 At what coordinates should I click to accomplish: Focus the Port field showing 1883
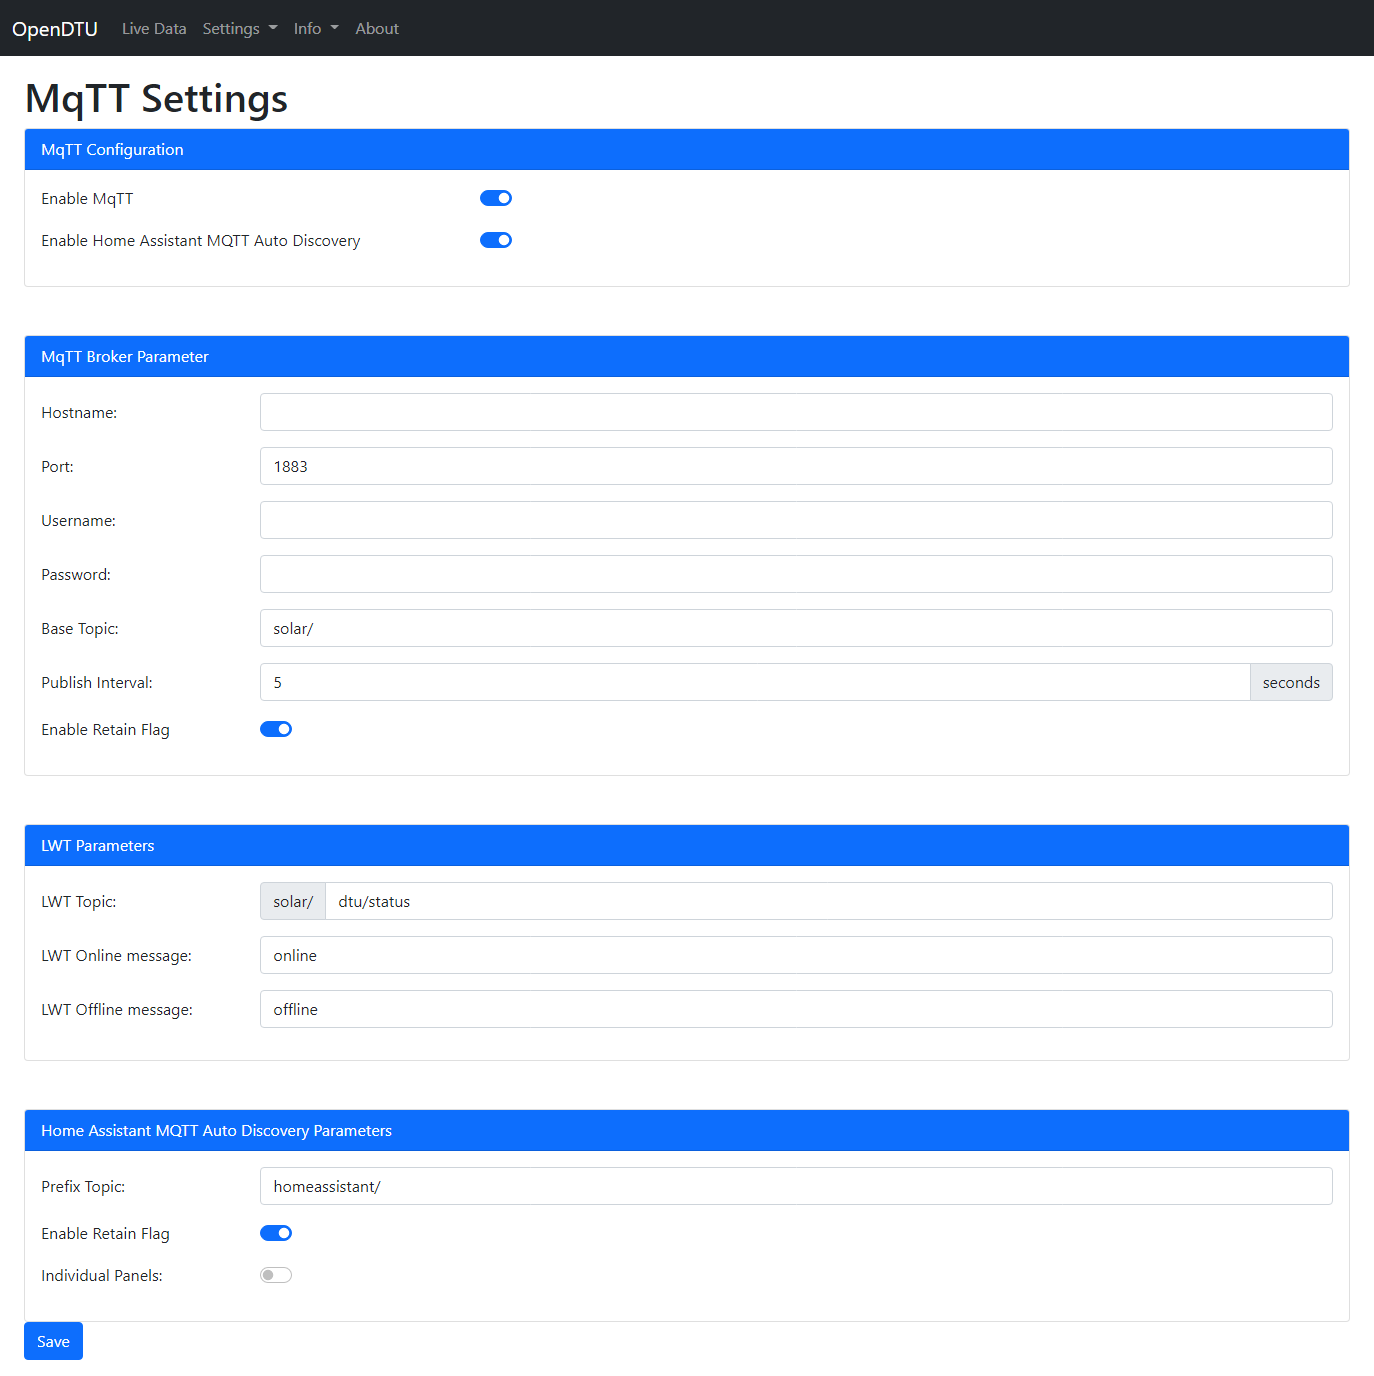(795, 466)
